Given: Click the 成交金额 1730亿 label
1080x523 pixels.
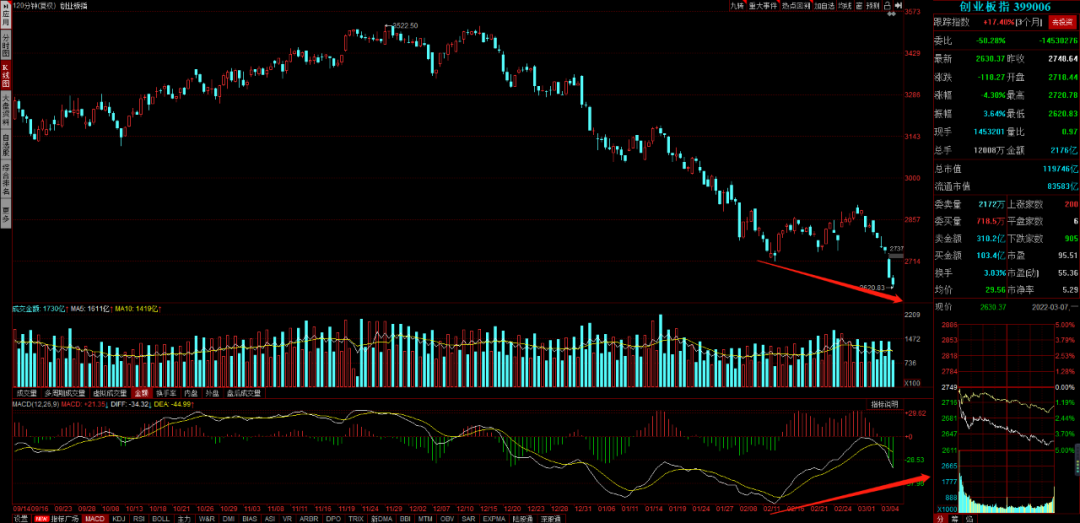Looking at the screenshot, I should (38, 308).
